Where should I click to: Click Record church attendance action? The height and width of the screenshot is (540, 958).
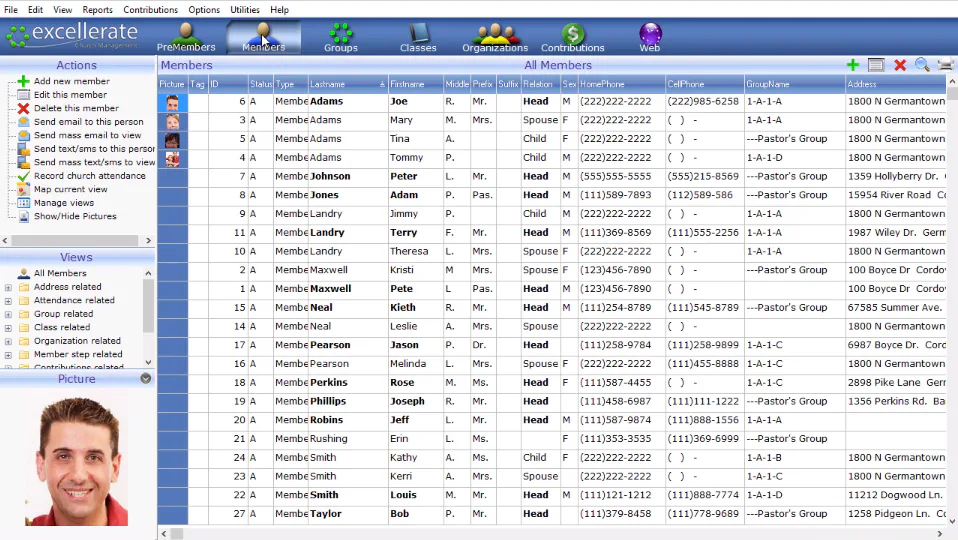89,176
